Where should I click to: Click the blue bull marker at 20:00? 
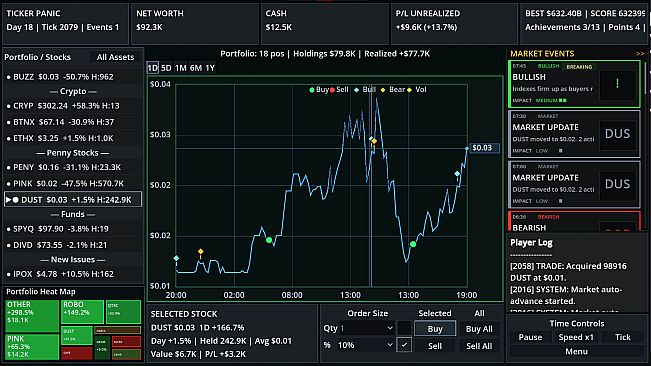[176, 258]
